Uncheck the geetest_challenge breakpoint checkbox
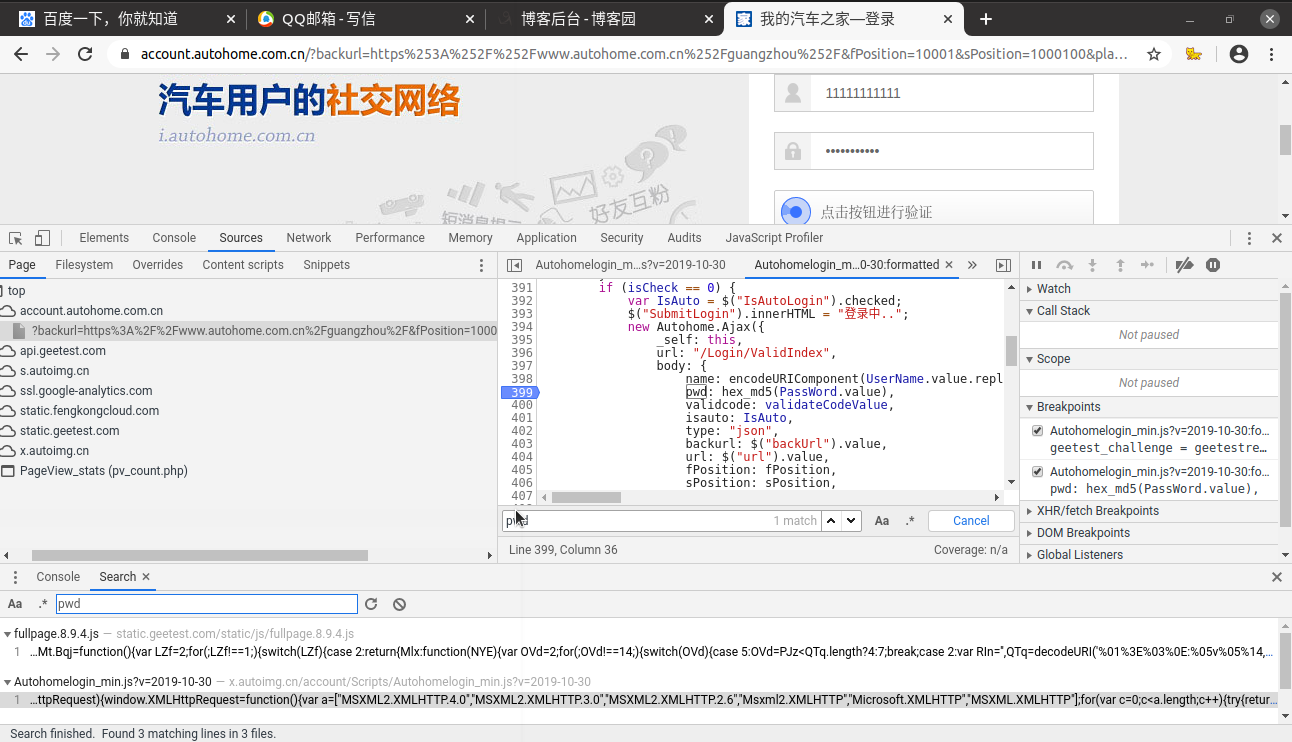 point(1037,431)
